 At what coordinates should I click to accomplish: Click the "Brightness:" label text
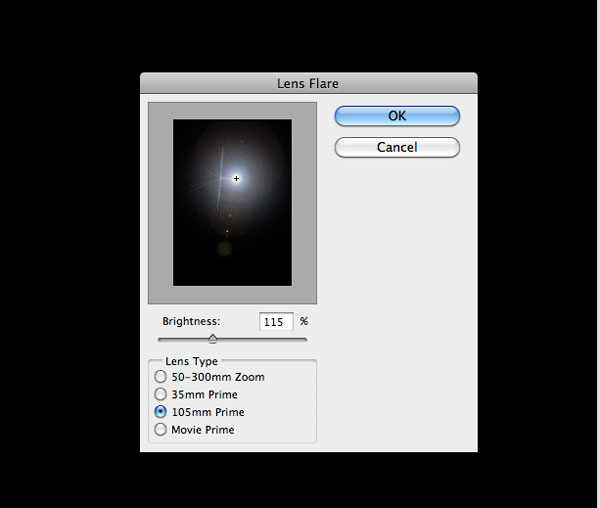pos(191,322)
